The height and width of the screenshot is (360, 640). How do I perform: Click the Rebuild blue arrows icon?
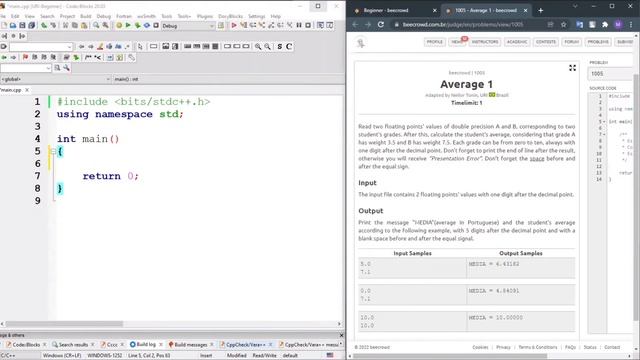(x=147, y=25)
